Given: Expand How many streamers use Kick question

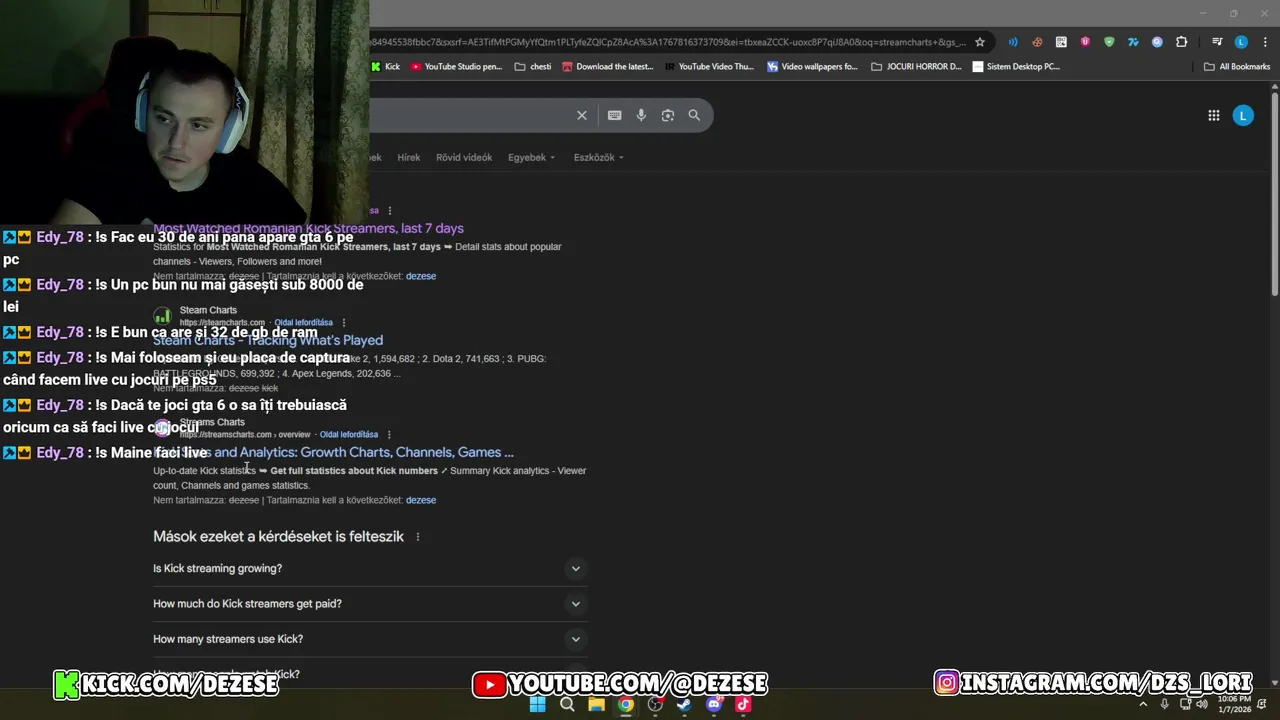Looking at the screenshot, I should [x=368, y=639].
